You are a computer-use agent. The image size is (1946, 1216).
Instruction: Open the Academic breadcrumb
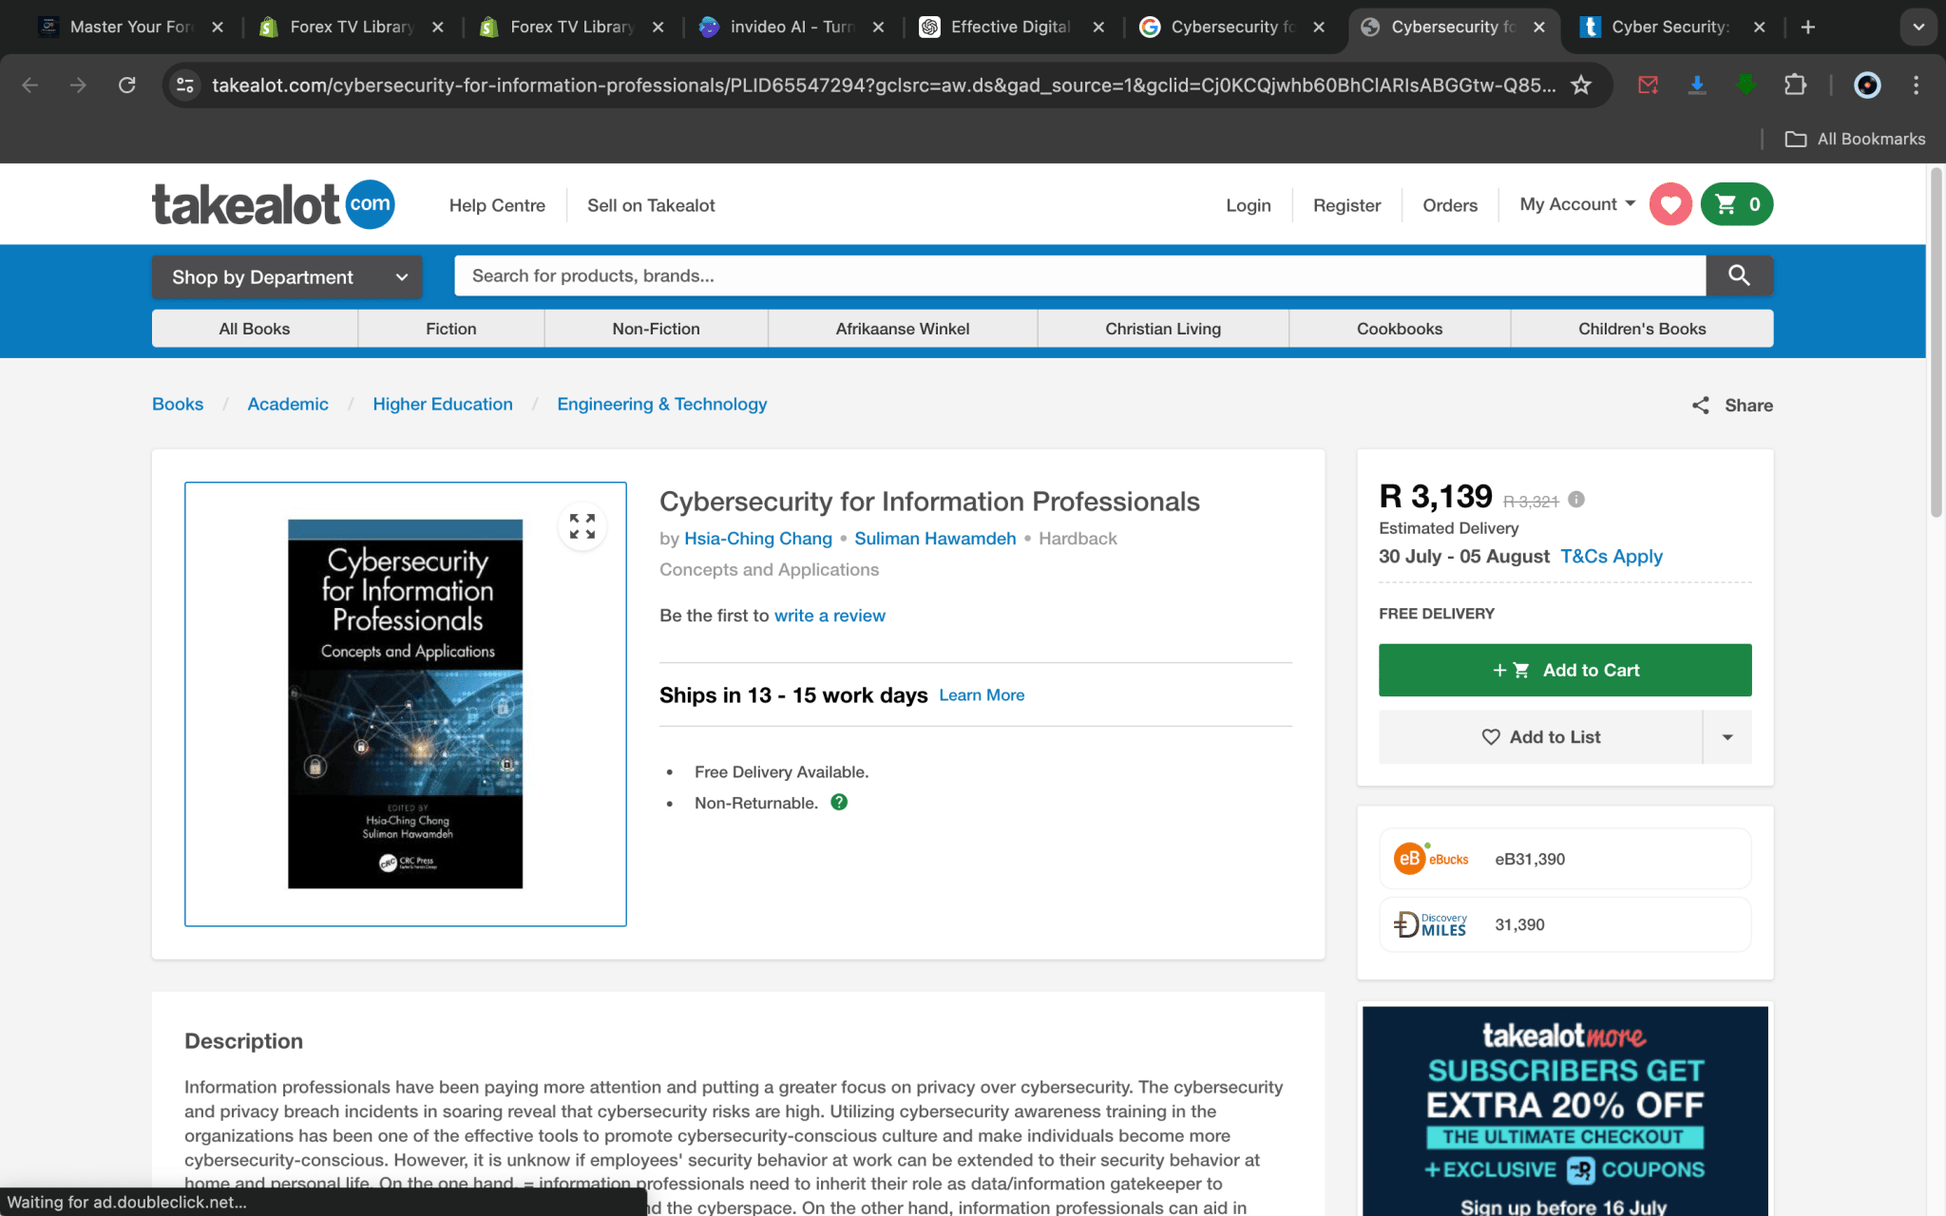pyautogui.click(x=287, y=404)
